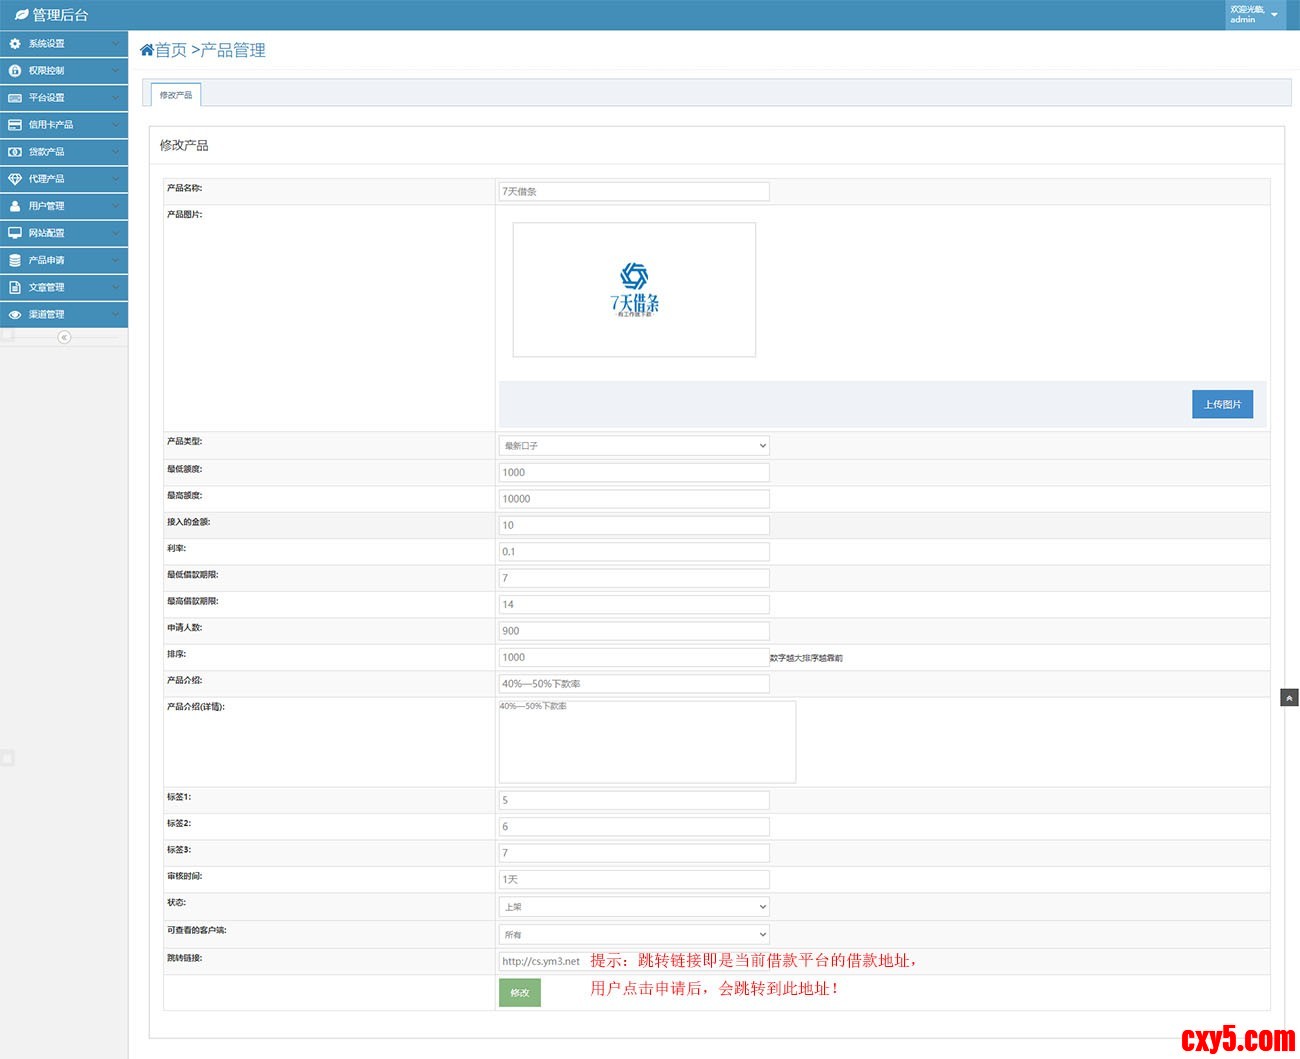1300x1059 pixels.
Task: Open the 网站配置 menu item
Action: 64,233
